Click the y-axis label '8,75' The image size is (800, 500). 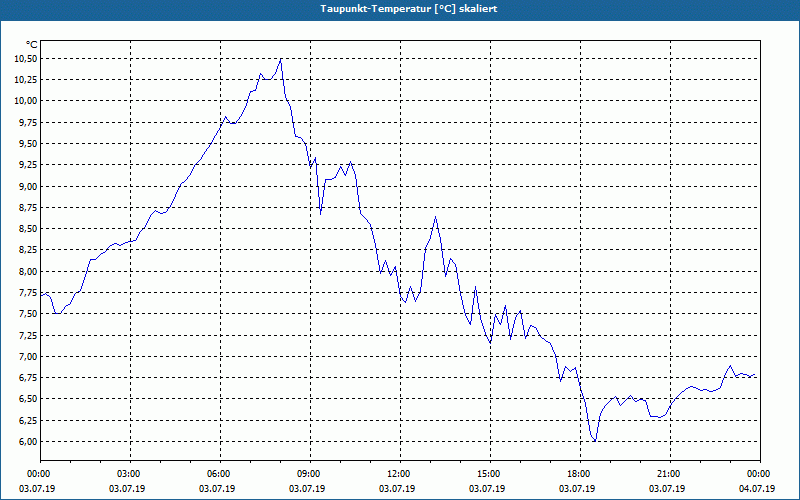click(x=28, y=208)
